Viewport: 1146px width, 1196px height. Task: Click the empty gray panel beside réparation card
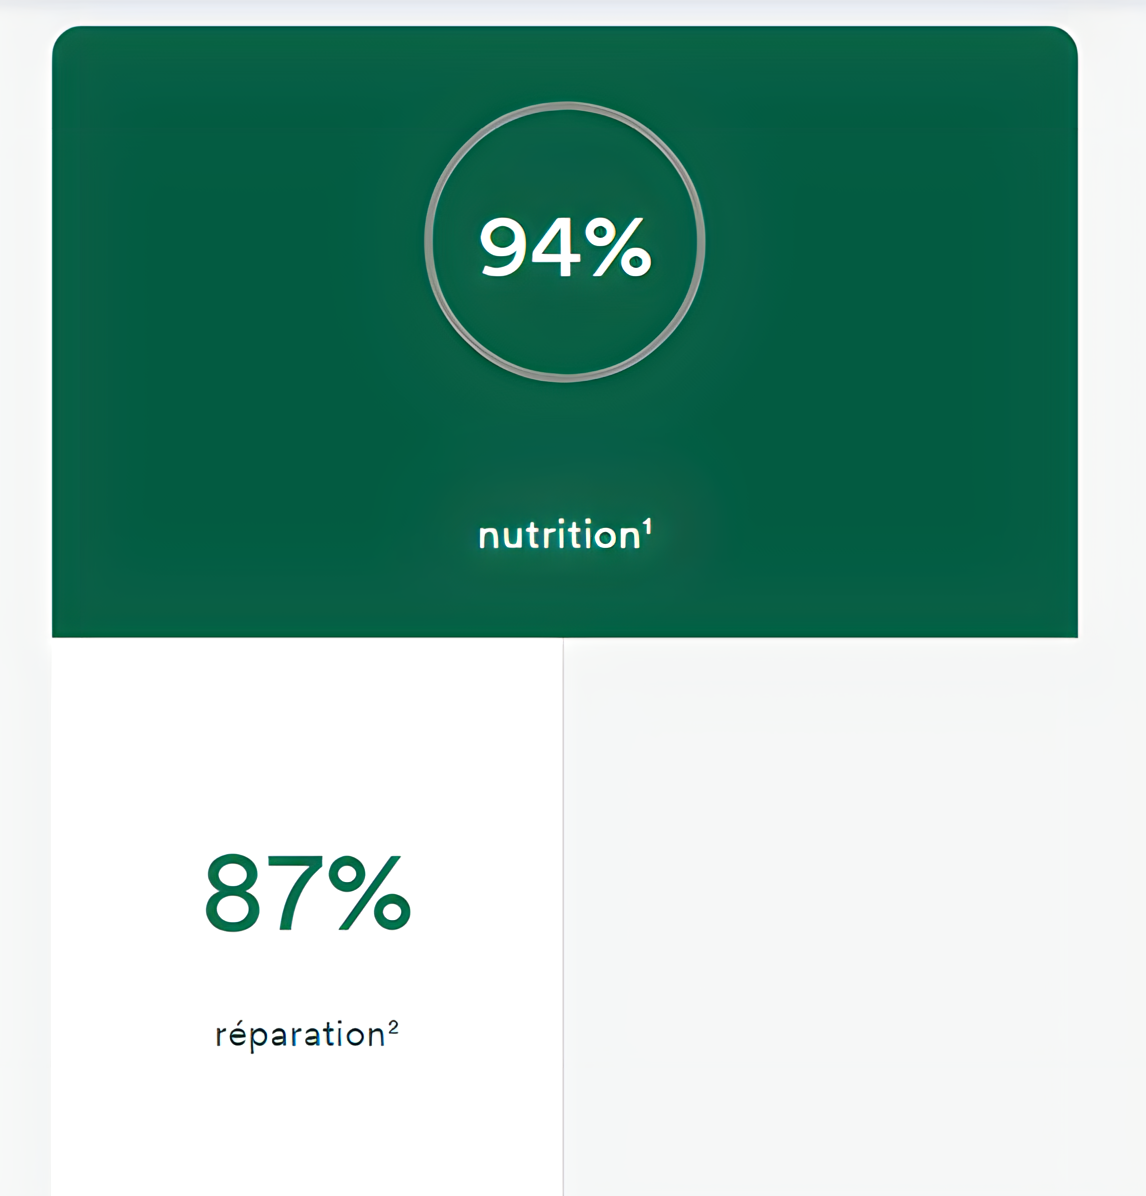pos(821,915)
